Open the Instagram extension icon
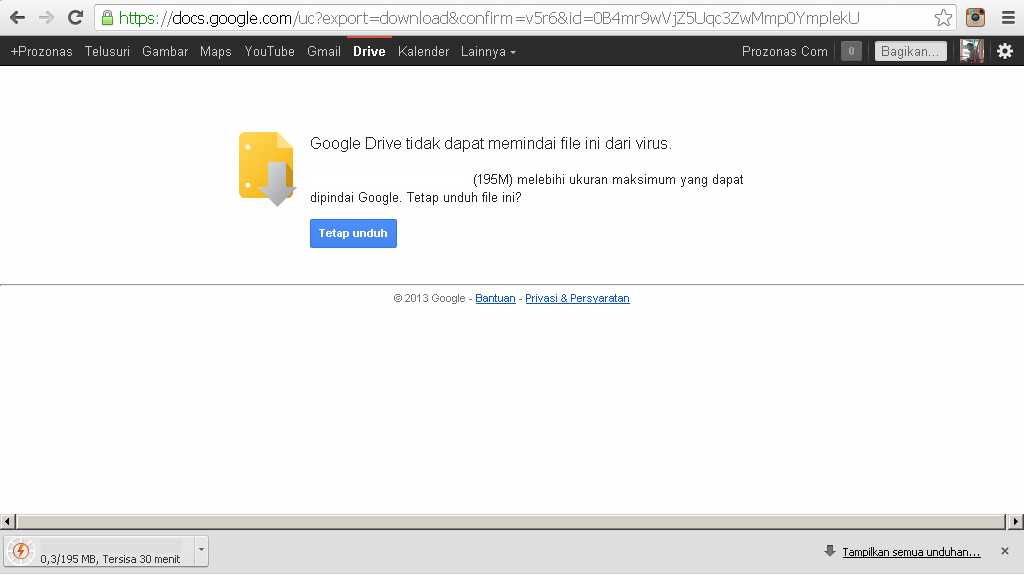The width and height of the screenshot is (1024, 575). pyautogui.click(x=975, y=18)
